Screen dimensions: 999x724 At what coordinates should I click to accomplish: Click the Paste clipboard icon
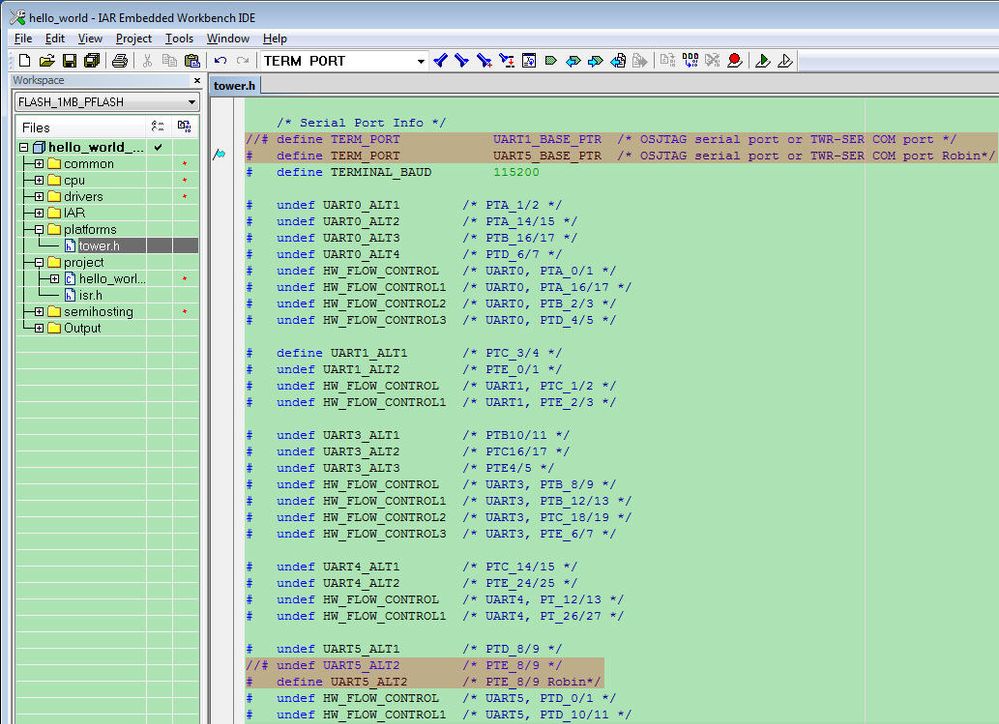tap(192, 61)
